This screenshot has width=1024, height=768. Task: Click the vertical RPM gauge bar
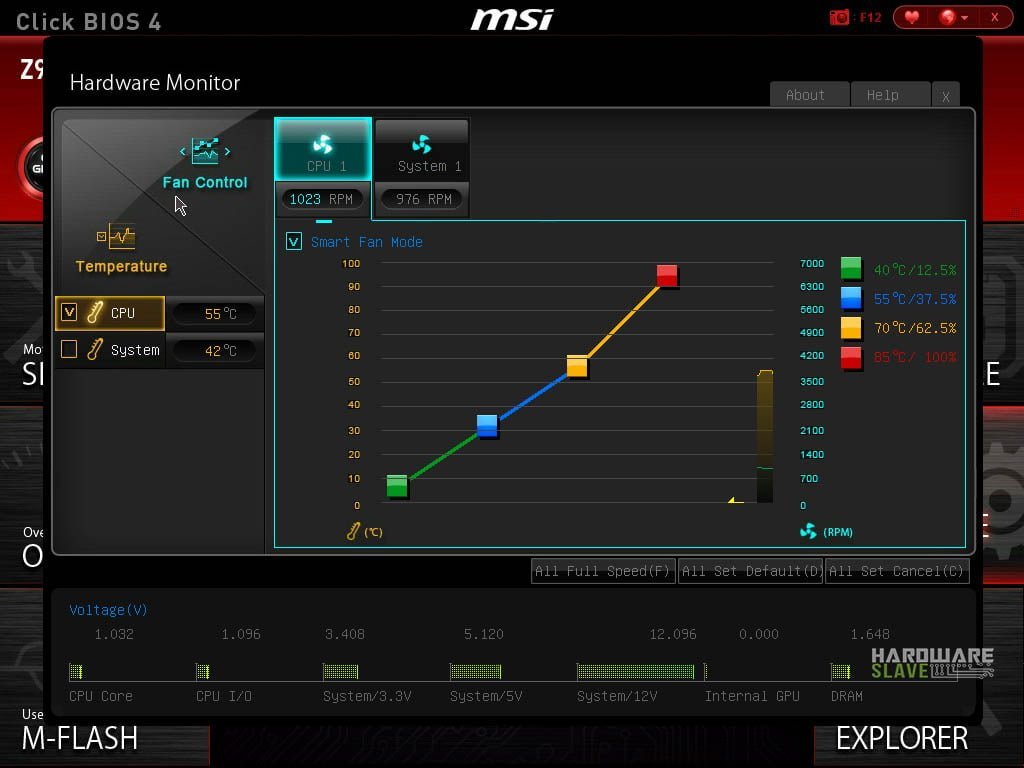765,436
